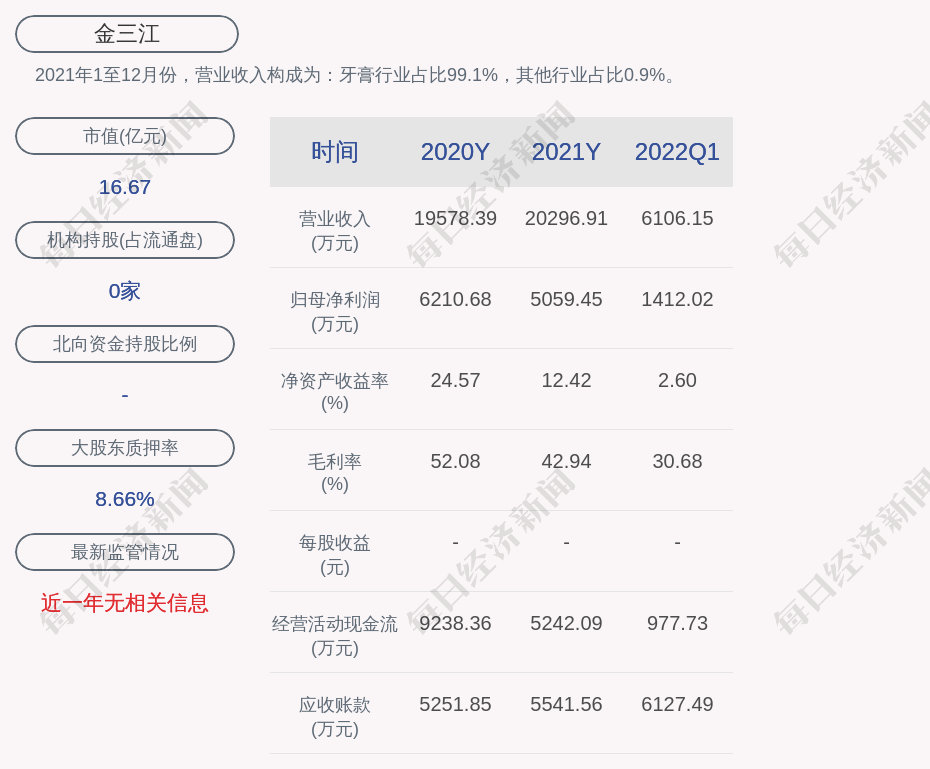This screenshot has height=769, width=930.
Task: Click ROE value 24.57
Action: 455,380
